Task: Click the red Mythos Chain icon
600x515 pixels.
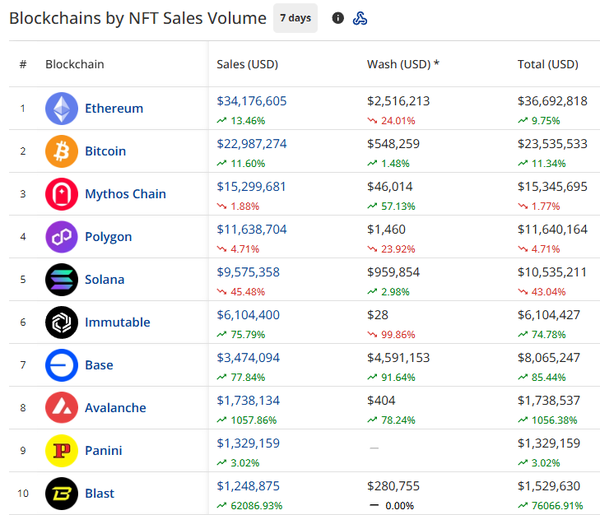Action: point(61,194)
